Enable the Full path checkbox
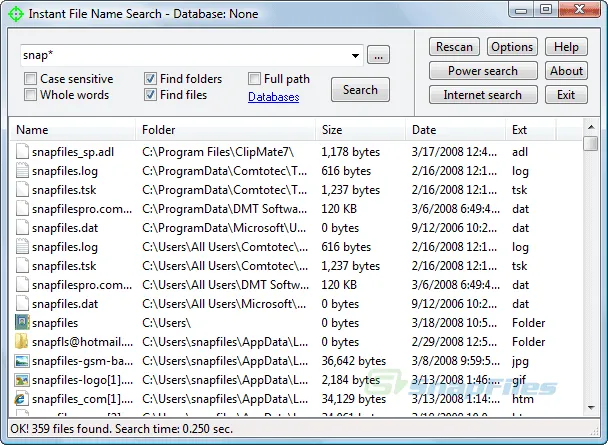 254,79
